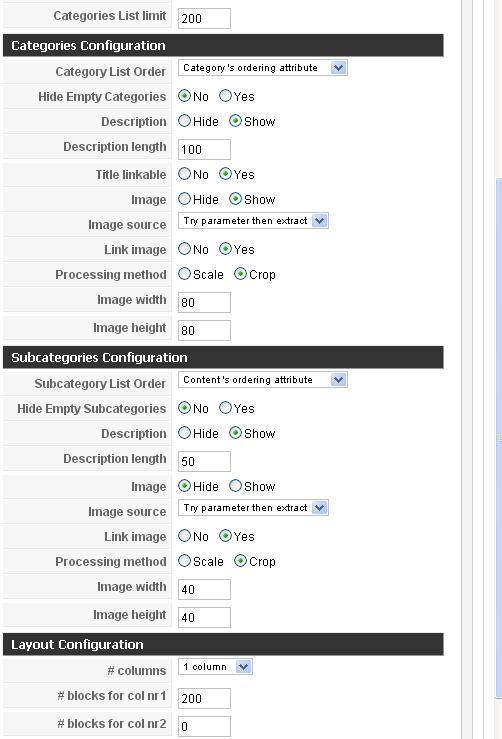Screen dimensions: 502x739
Task: Click the Subcategories Image height field
Action: (x=204, y=617)
